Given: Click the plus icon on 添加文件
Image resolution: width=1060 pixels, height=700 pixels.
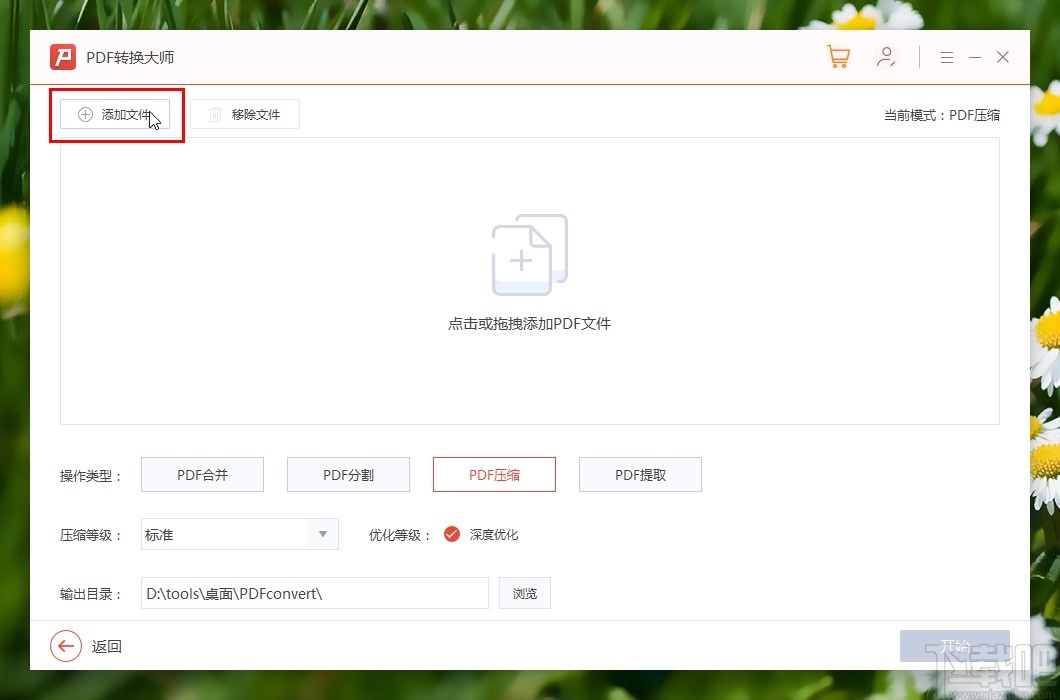Looking at the screenshot, I should coord(85,114).
